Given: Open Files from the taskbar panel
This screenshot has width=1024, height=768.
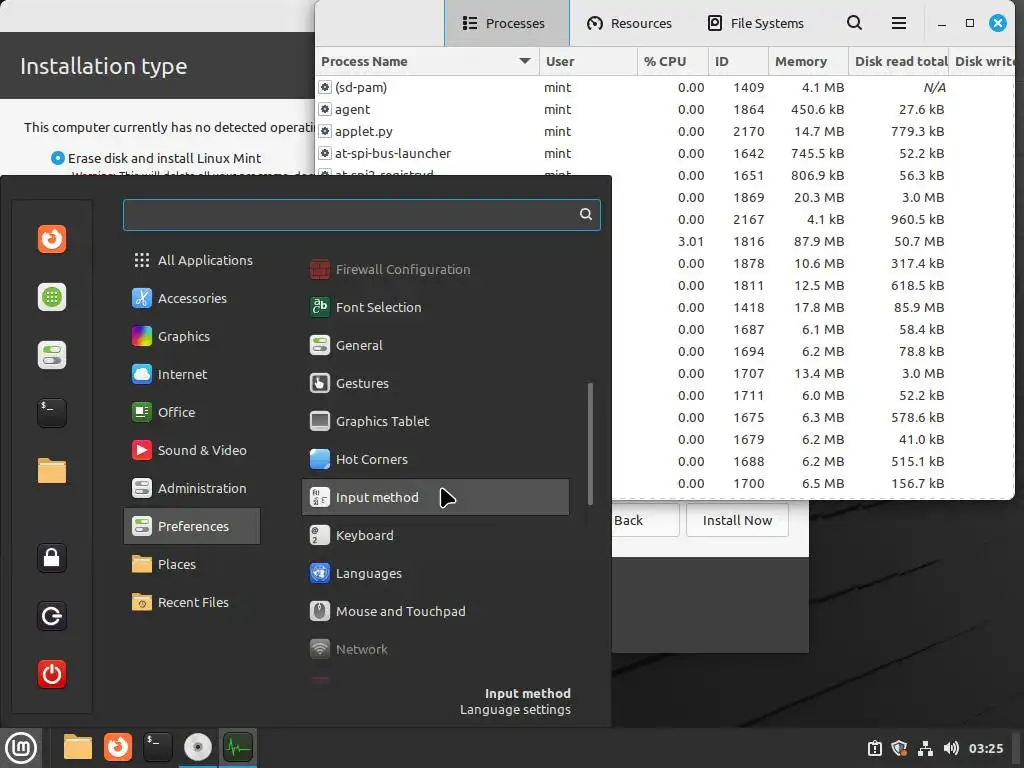Looking at the screenshot, I should pos(78,748).
